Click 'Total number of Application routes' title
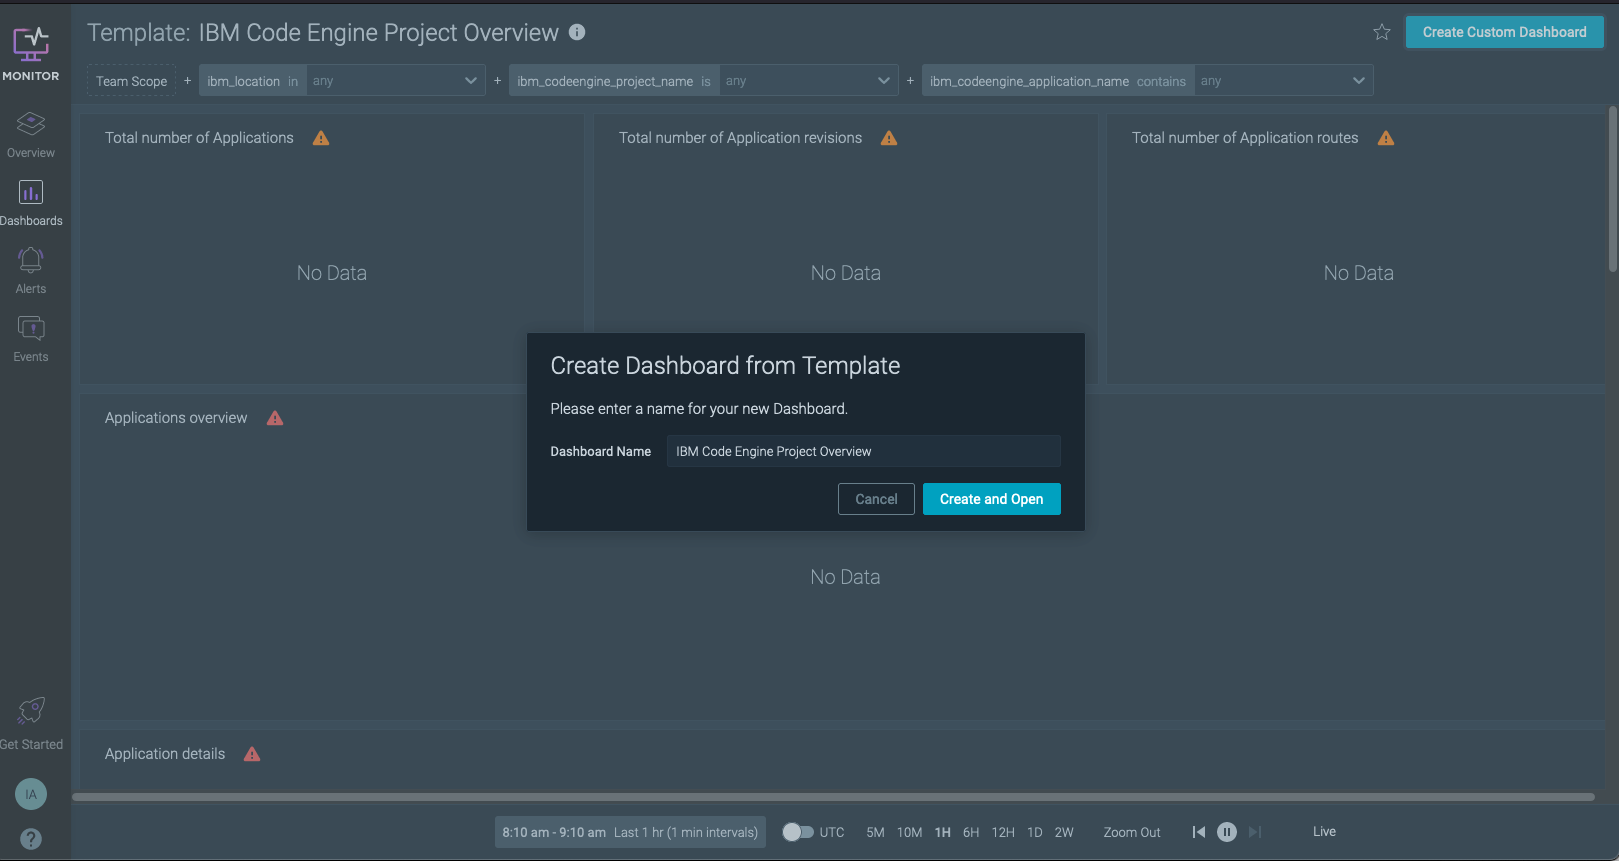Image resolution: width=1619 pixels, height=861 pixels. 1245,138
